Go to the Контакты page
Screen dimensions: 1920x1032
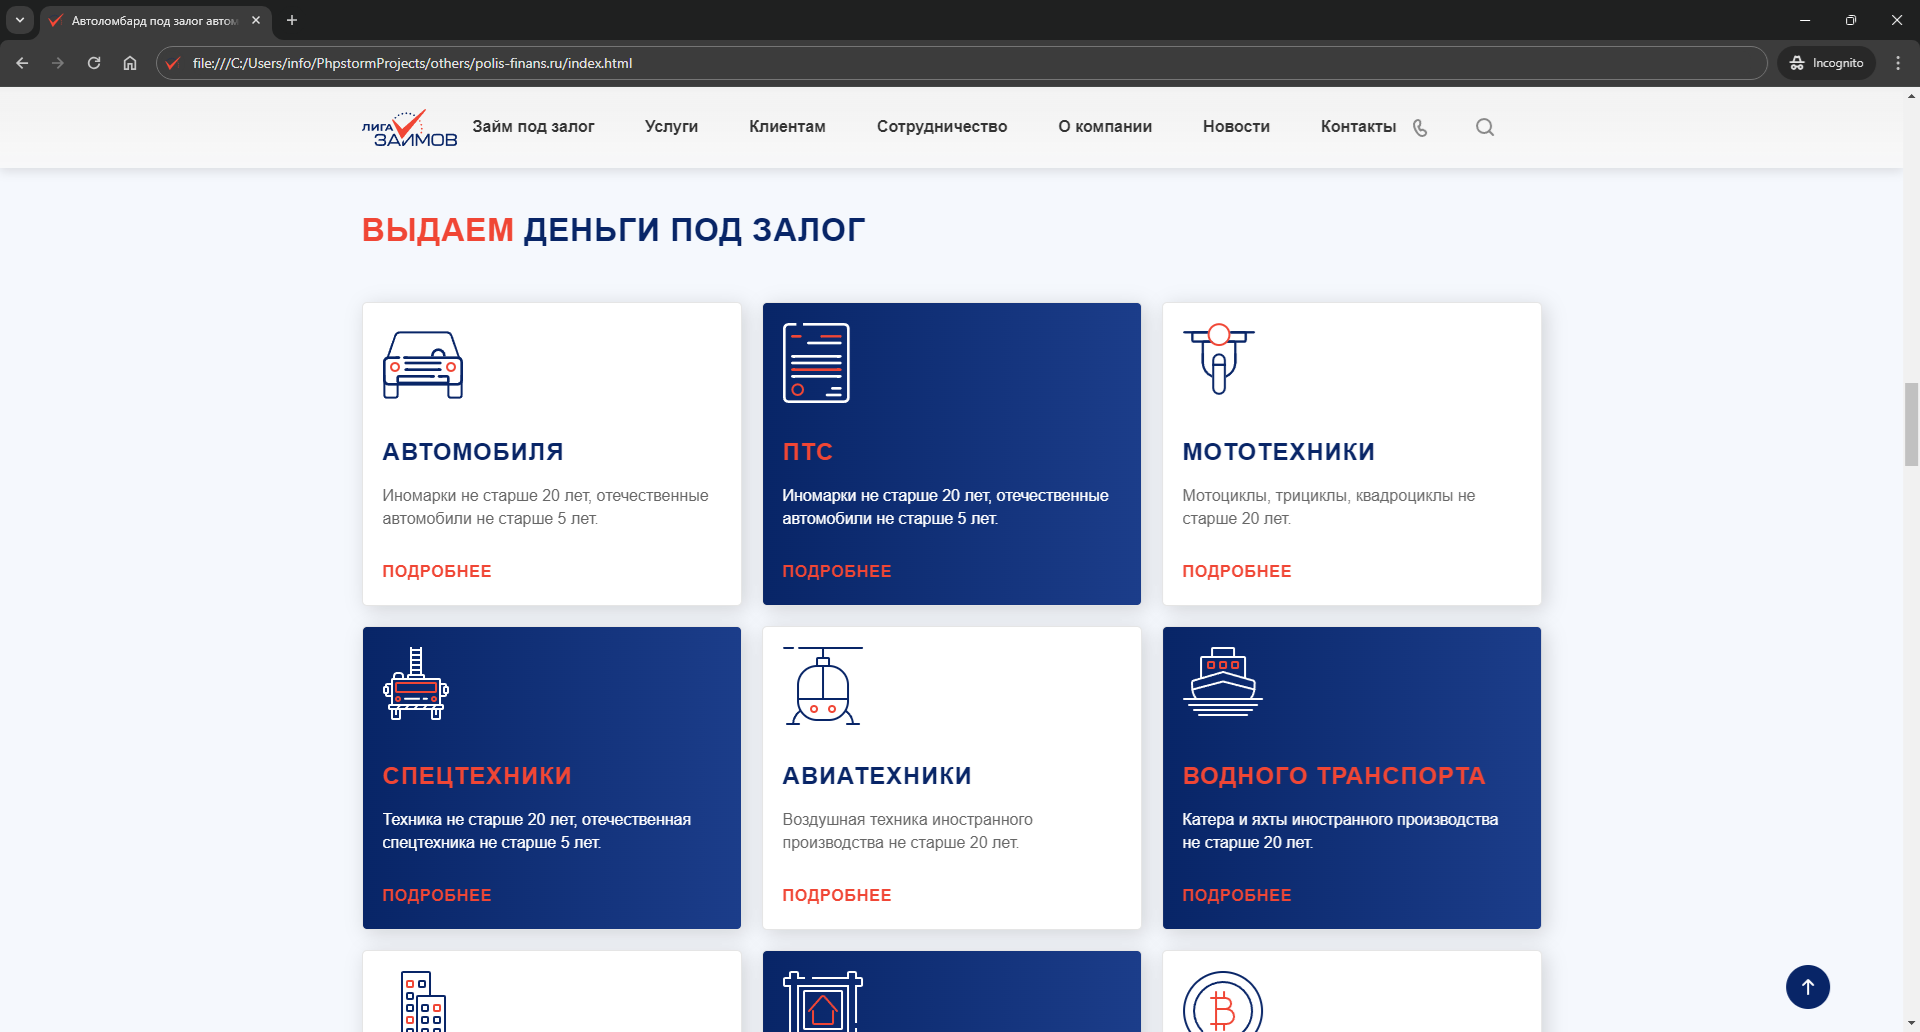(x=1358, y=127)
